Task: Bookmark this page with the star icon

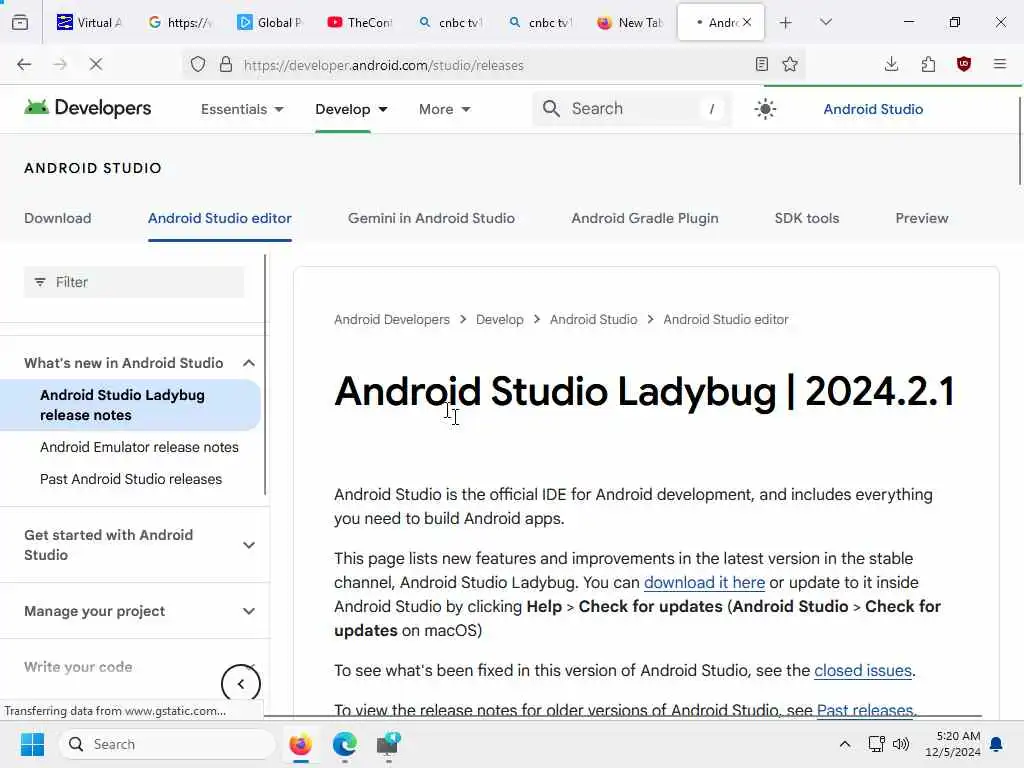Action: (x=790, y=64)
